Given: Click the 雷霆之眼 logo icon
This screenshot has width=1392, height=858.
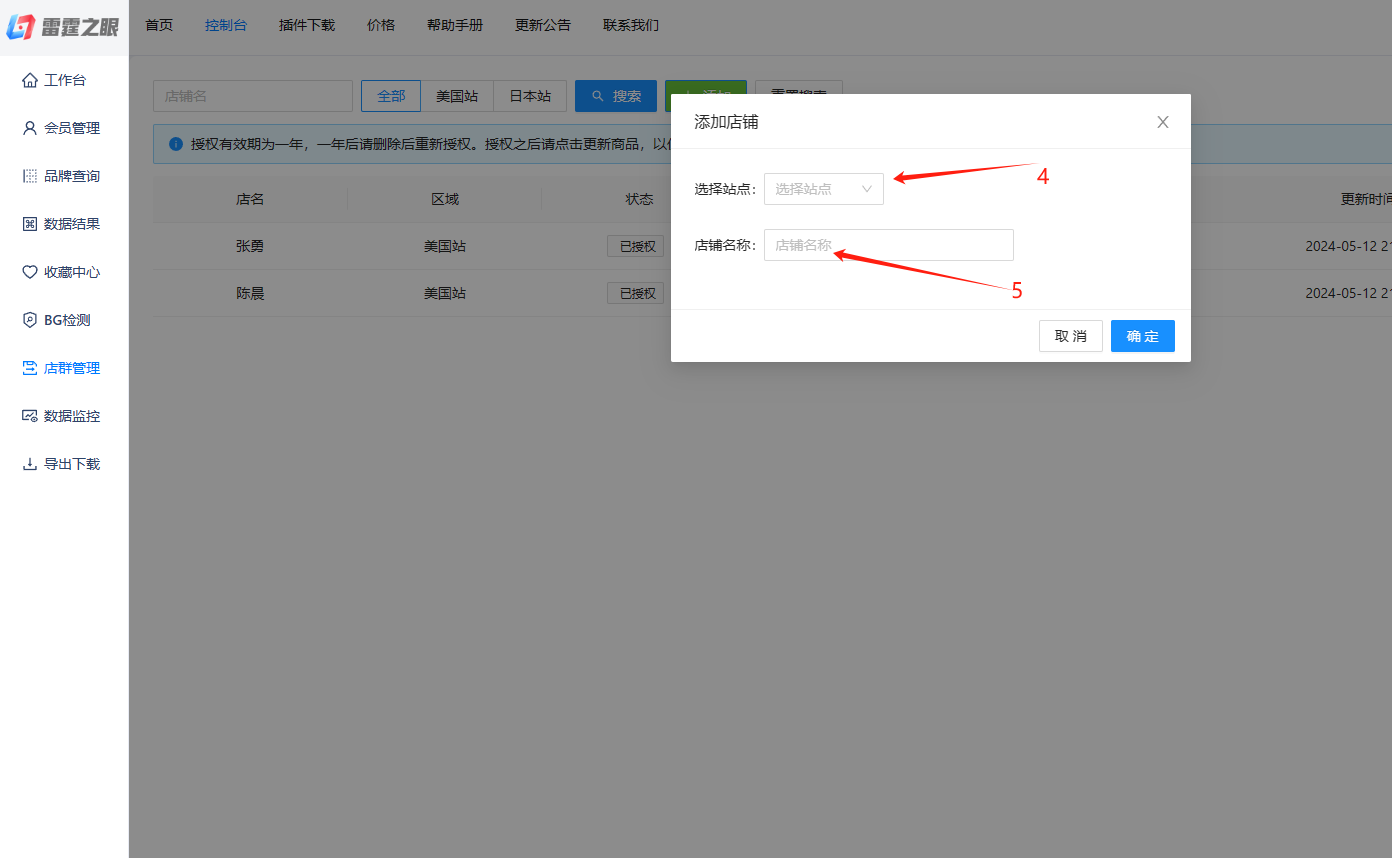Looking at the screenshot, I should click(20, 27).
